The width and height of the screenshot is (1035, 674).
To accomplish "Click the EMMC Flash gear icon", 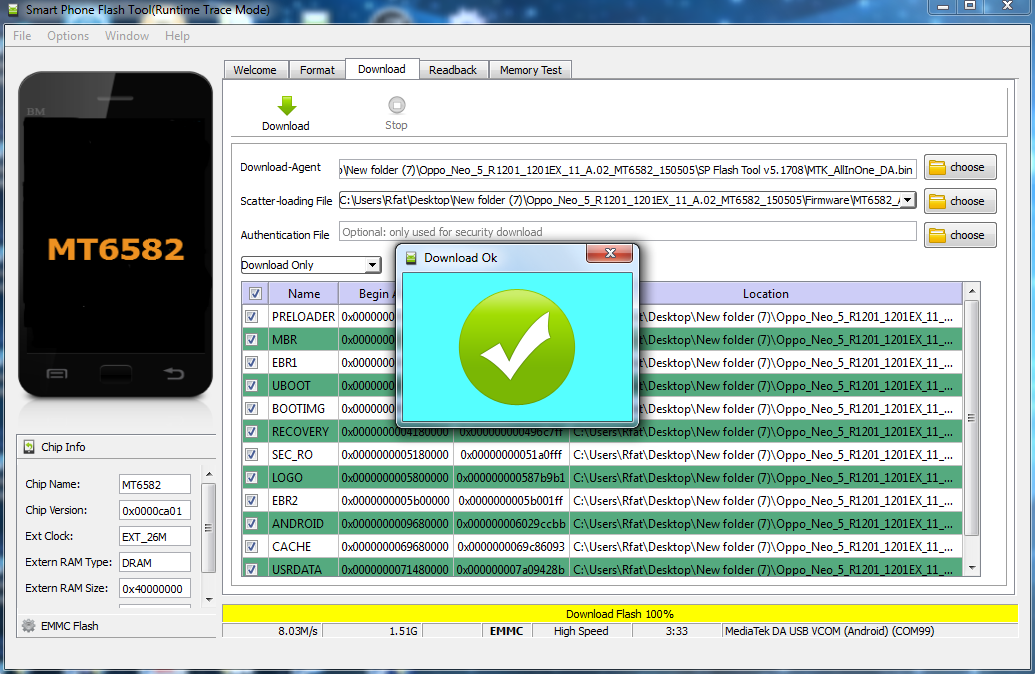I will tap(28, 626).
